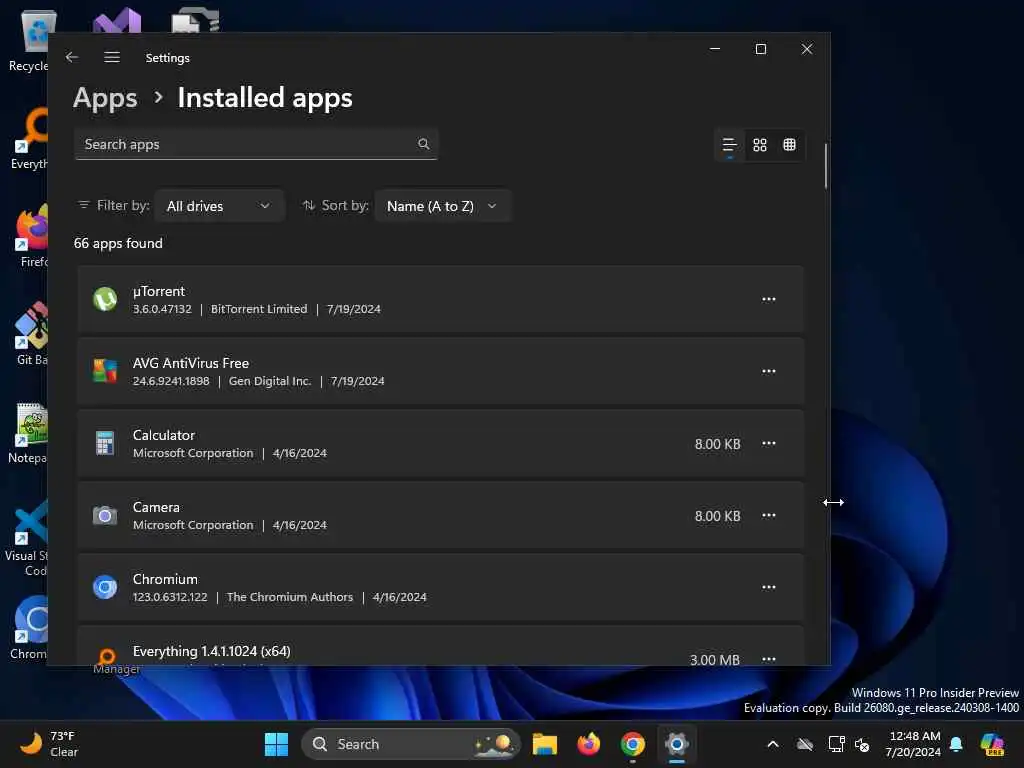Viewport: 1024px width, 768px height.
Task: Select the Recycle Bin desktop icon
Action: pyautogui.click(x=29, y=39)
